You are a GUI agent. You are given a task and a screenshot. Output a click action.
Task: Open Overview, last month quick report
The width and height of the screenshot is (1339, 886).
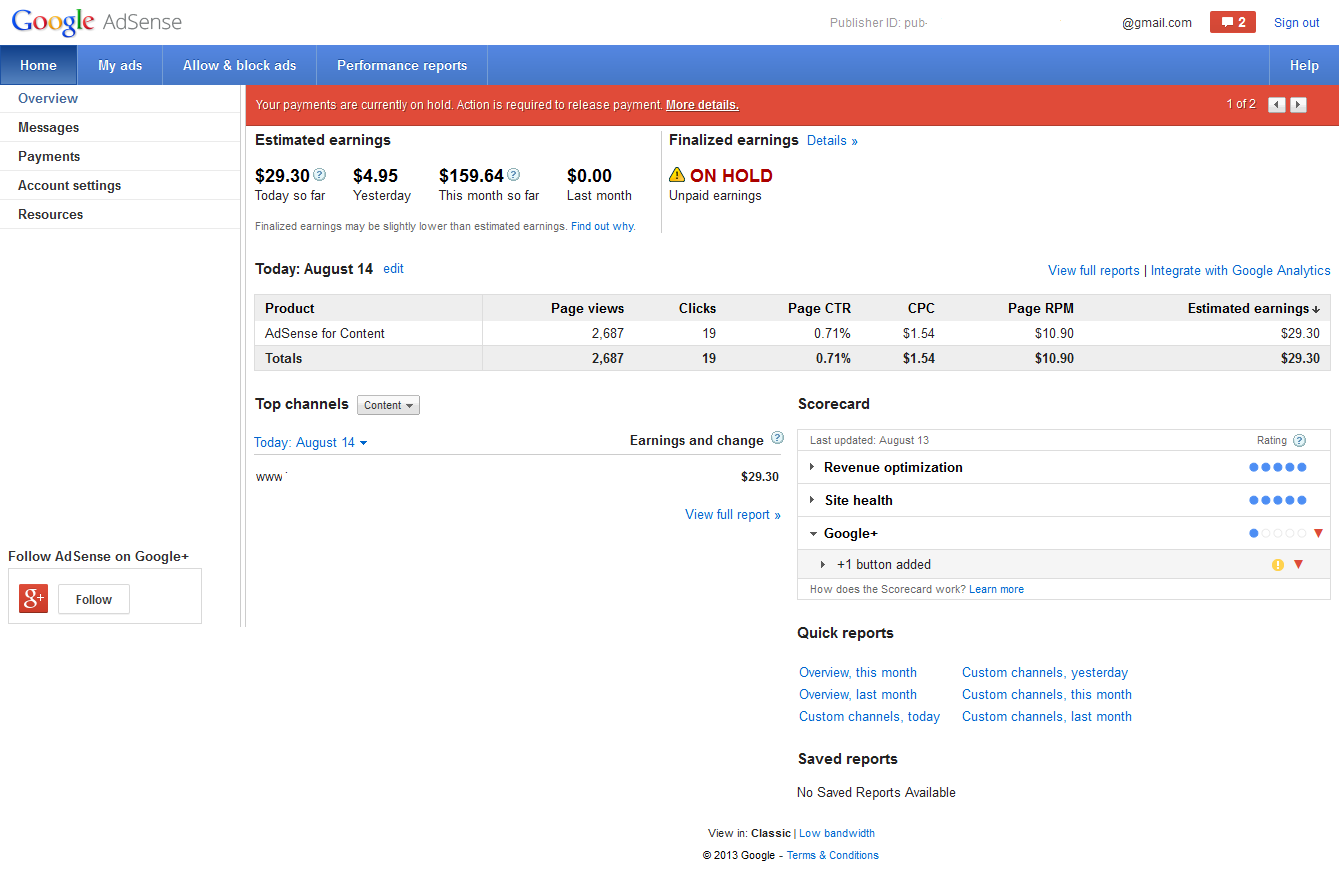point(858,694)
